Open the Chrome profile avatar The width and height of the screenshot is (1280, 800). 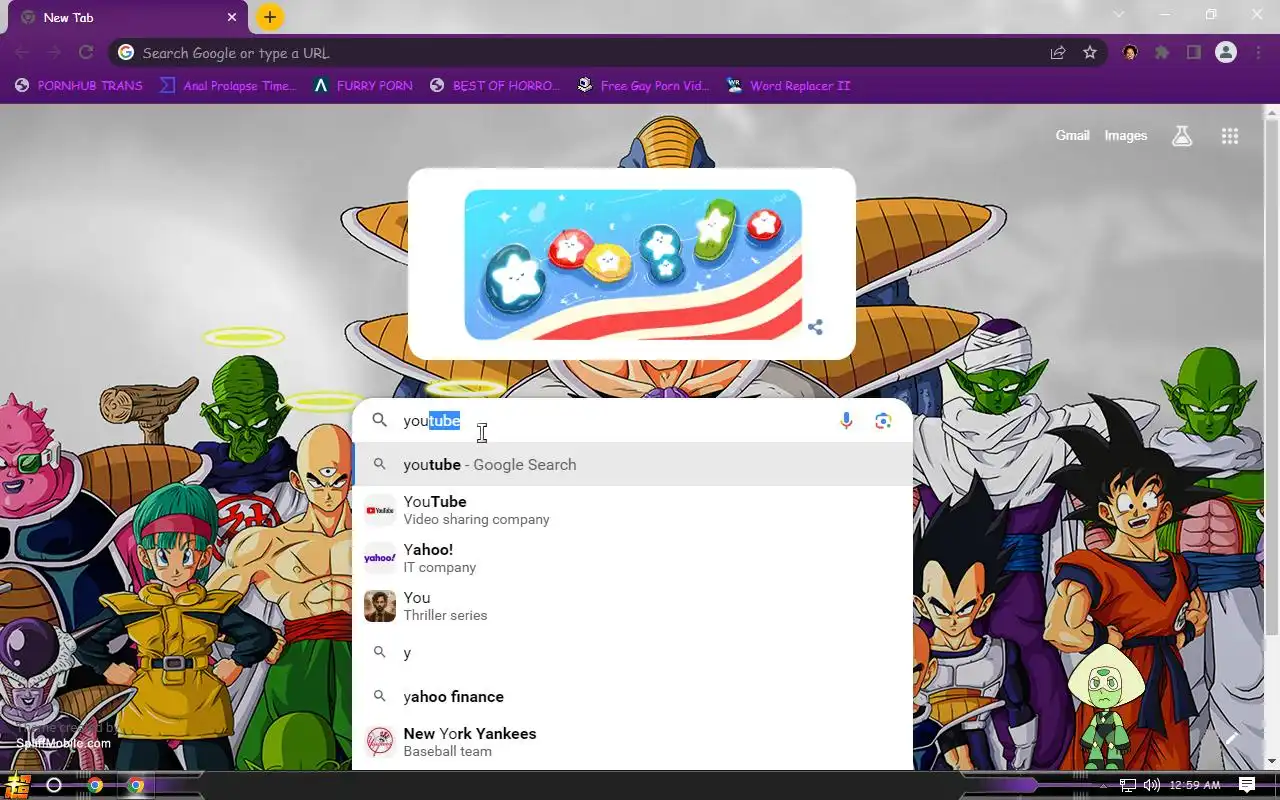click(1226, 53)
